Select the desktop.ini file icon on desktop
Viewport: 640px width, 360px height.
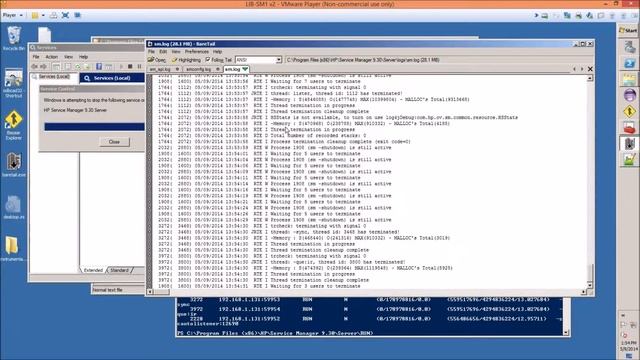13,207
